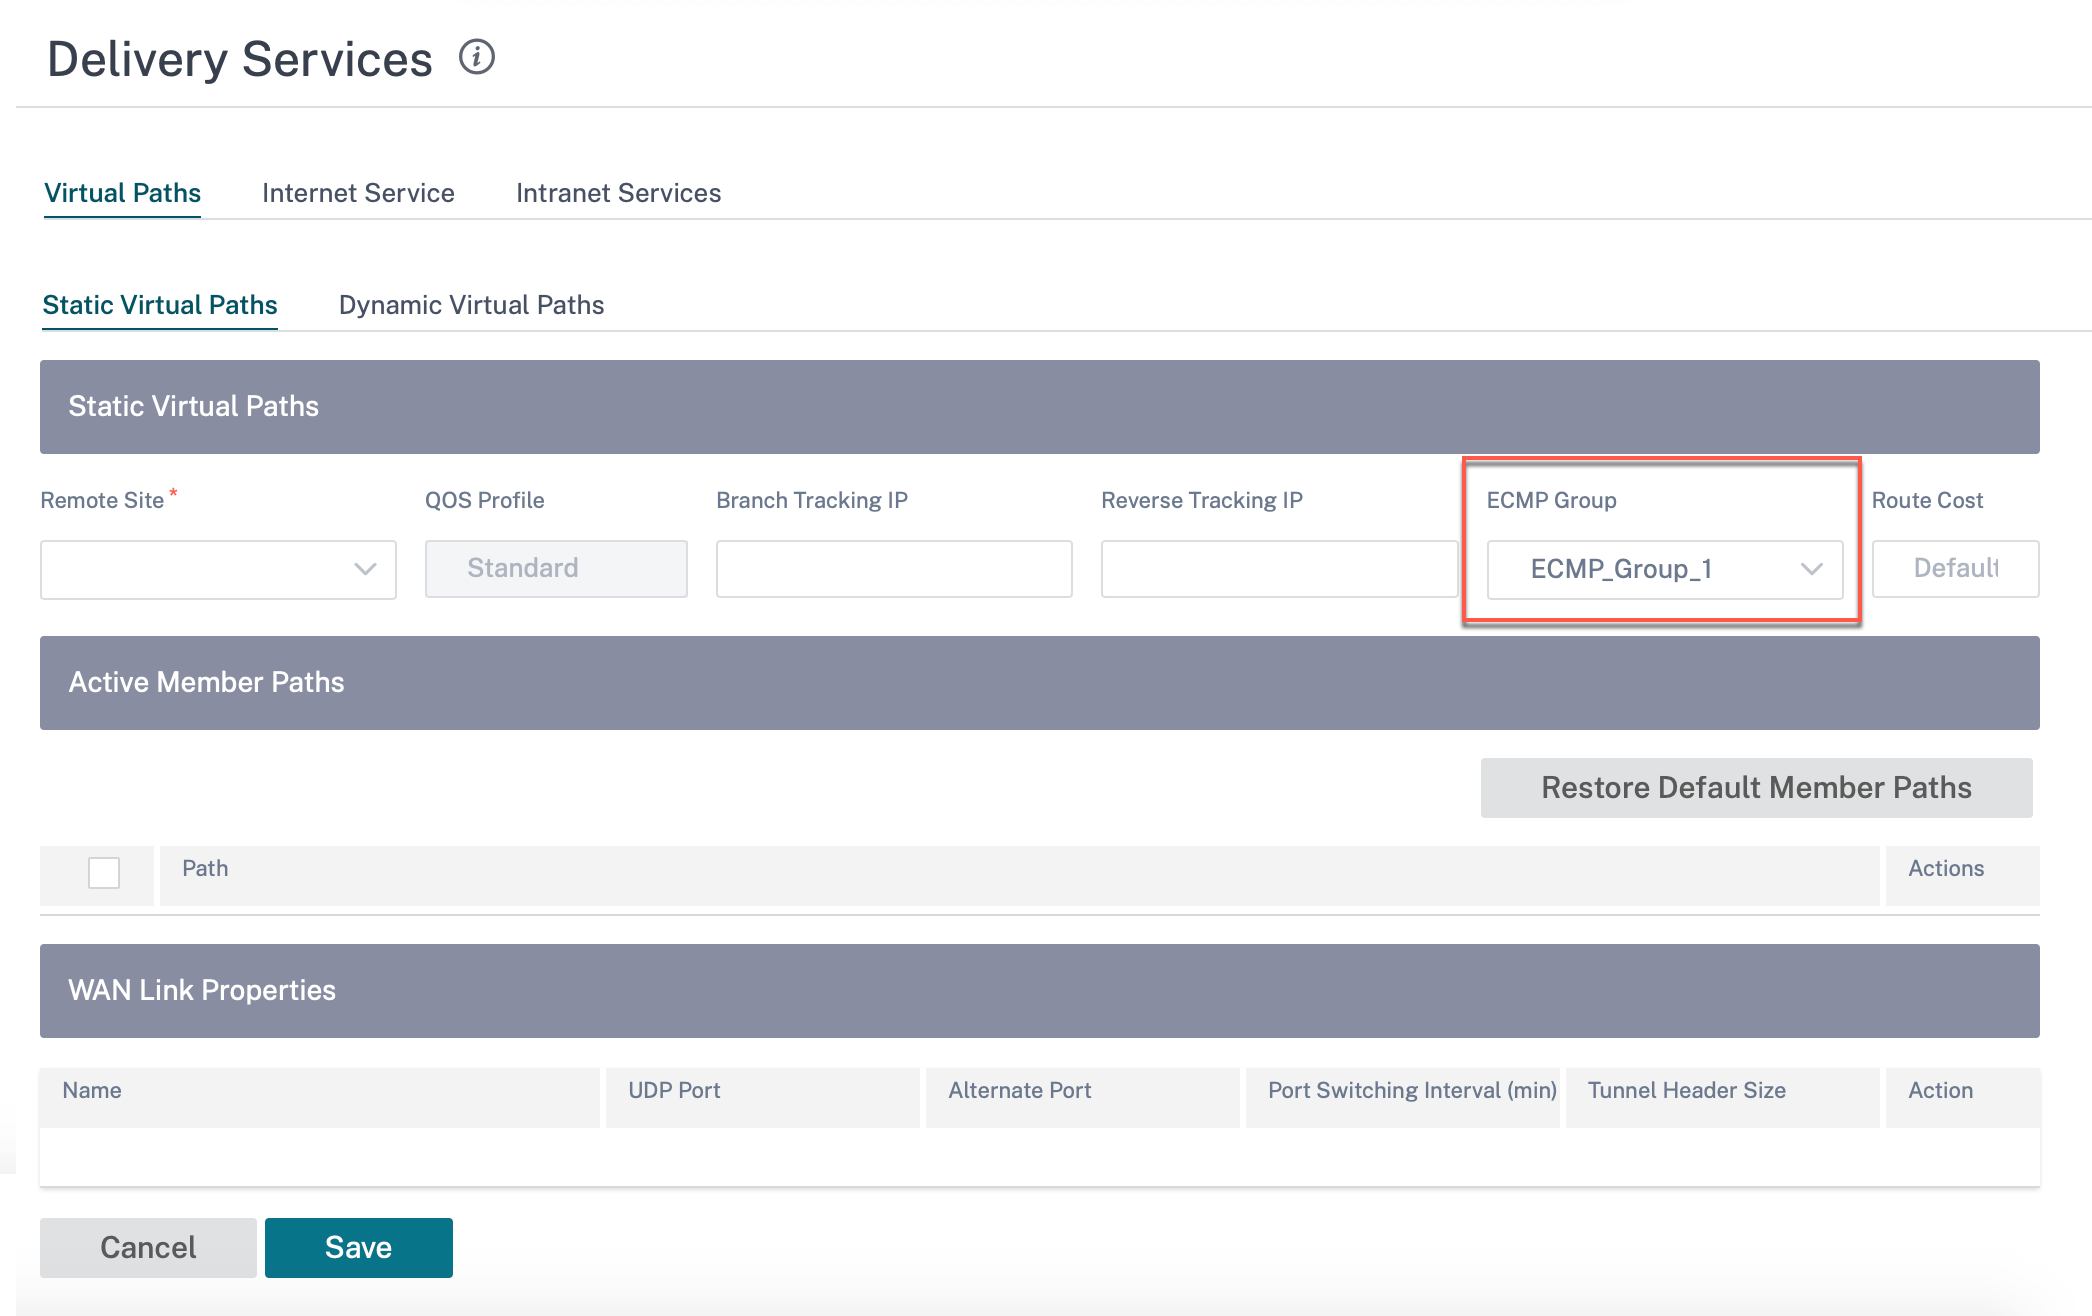Click the UDP Port column header
Image resolution: width=2092 pixels, height=1316 pixels.
pyautogui.click(x=763, y=1097)
